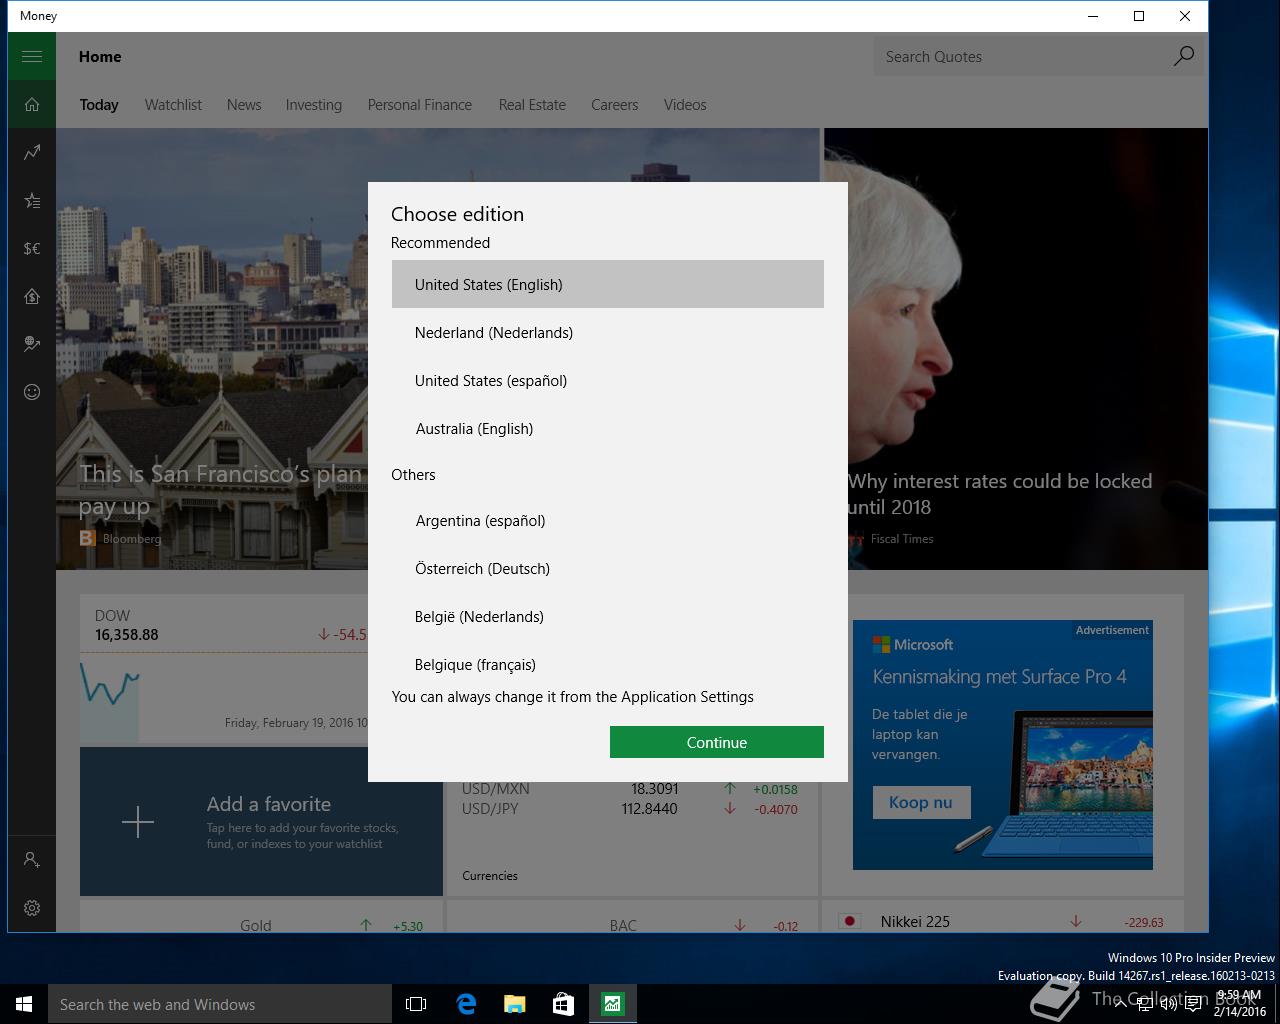1280x1024 pixels.
Task: Switch to the Investing tab
Action: tap(314, 104)
